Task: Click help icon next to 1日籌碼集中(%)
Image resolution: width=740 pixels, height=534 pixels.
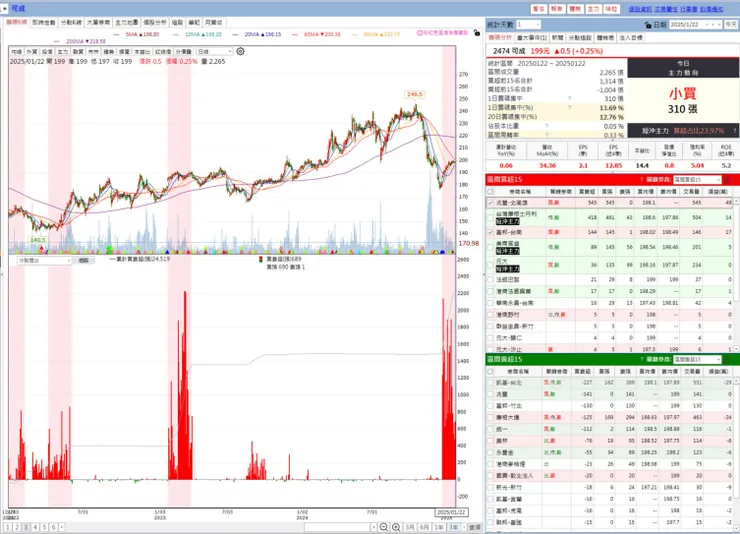Action: (x=570, y=108)
